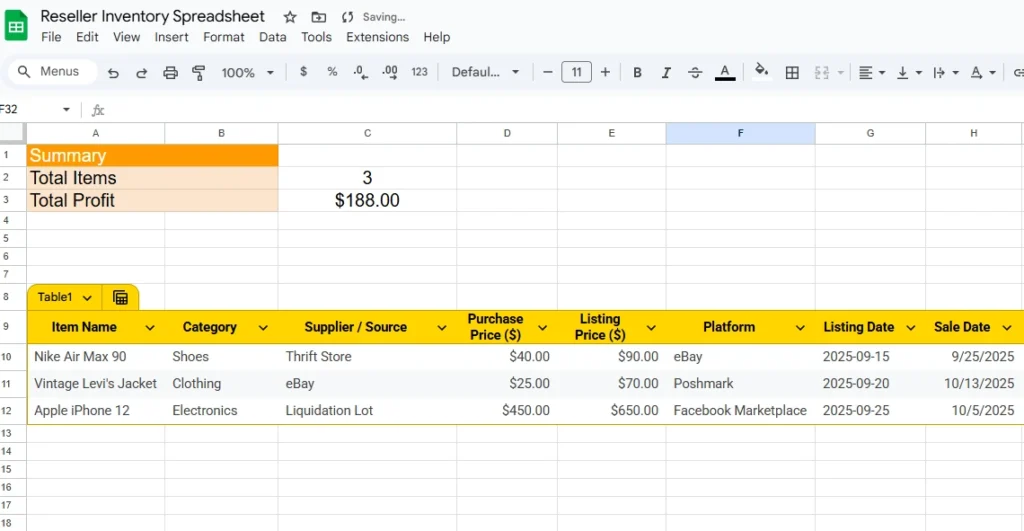The image size is (1024, 531).
Task: Open the Name box dropdown arrow
Action: 66,110
